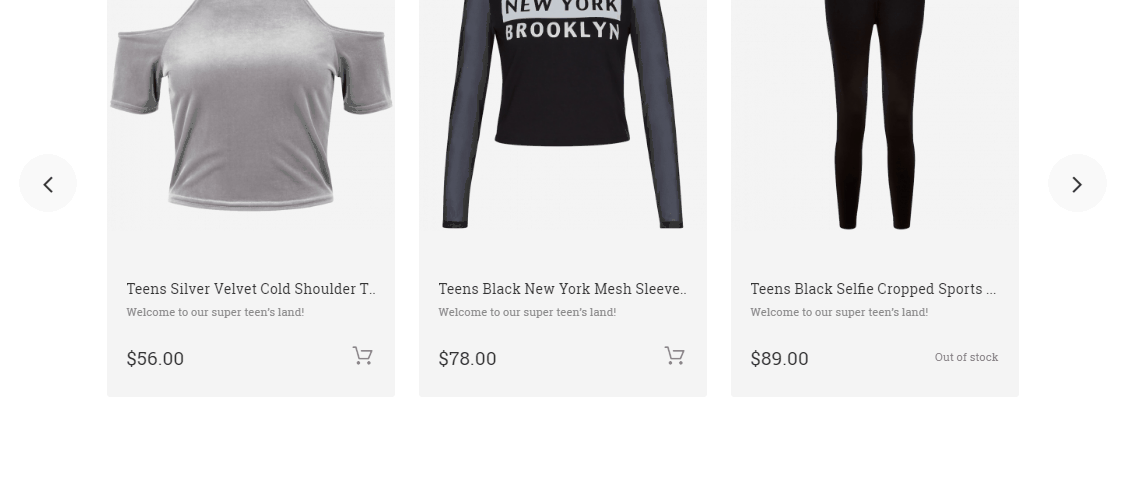Click the welcome subtitle under Mesh Sleeve top
The image size is (1148, 502).
pyautogui.click(x=527, y=312)
